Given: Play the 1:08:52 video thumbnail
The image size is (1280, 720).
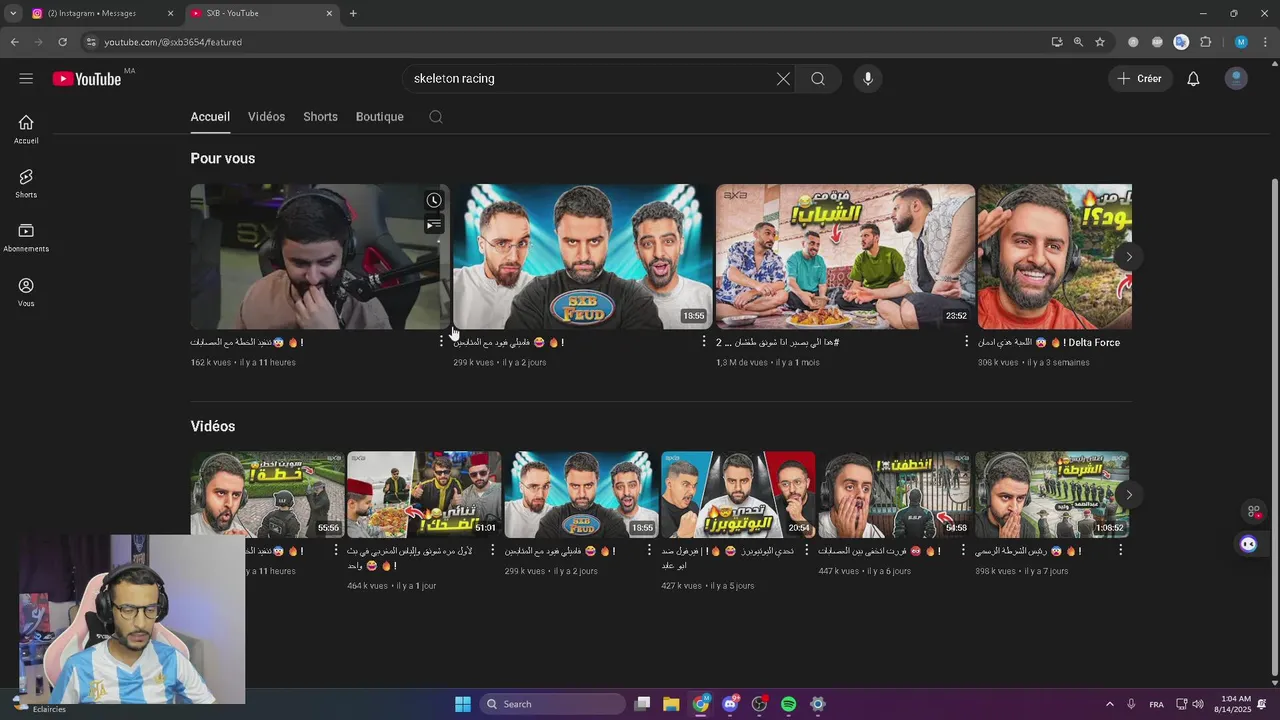Looking at the screenshot, I should [1052, 495].
